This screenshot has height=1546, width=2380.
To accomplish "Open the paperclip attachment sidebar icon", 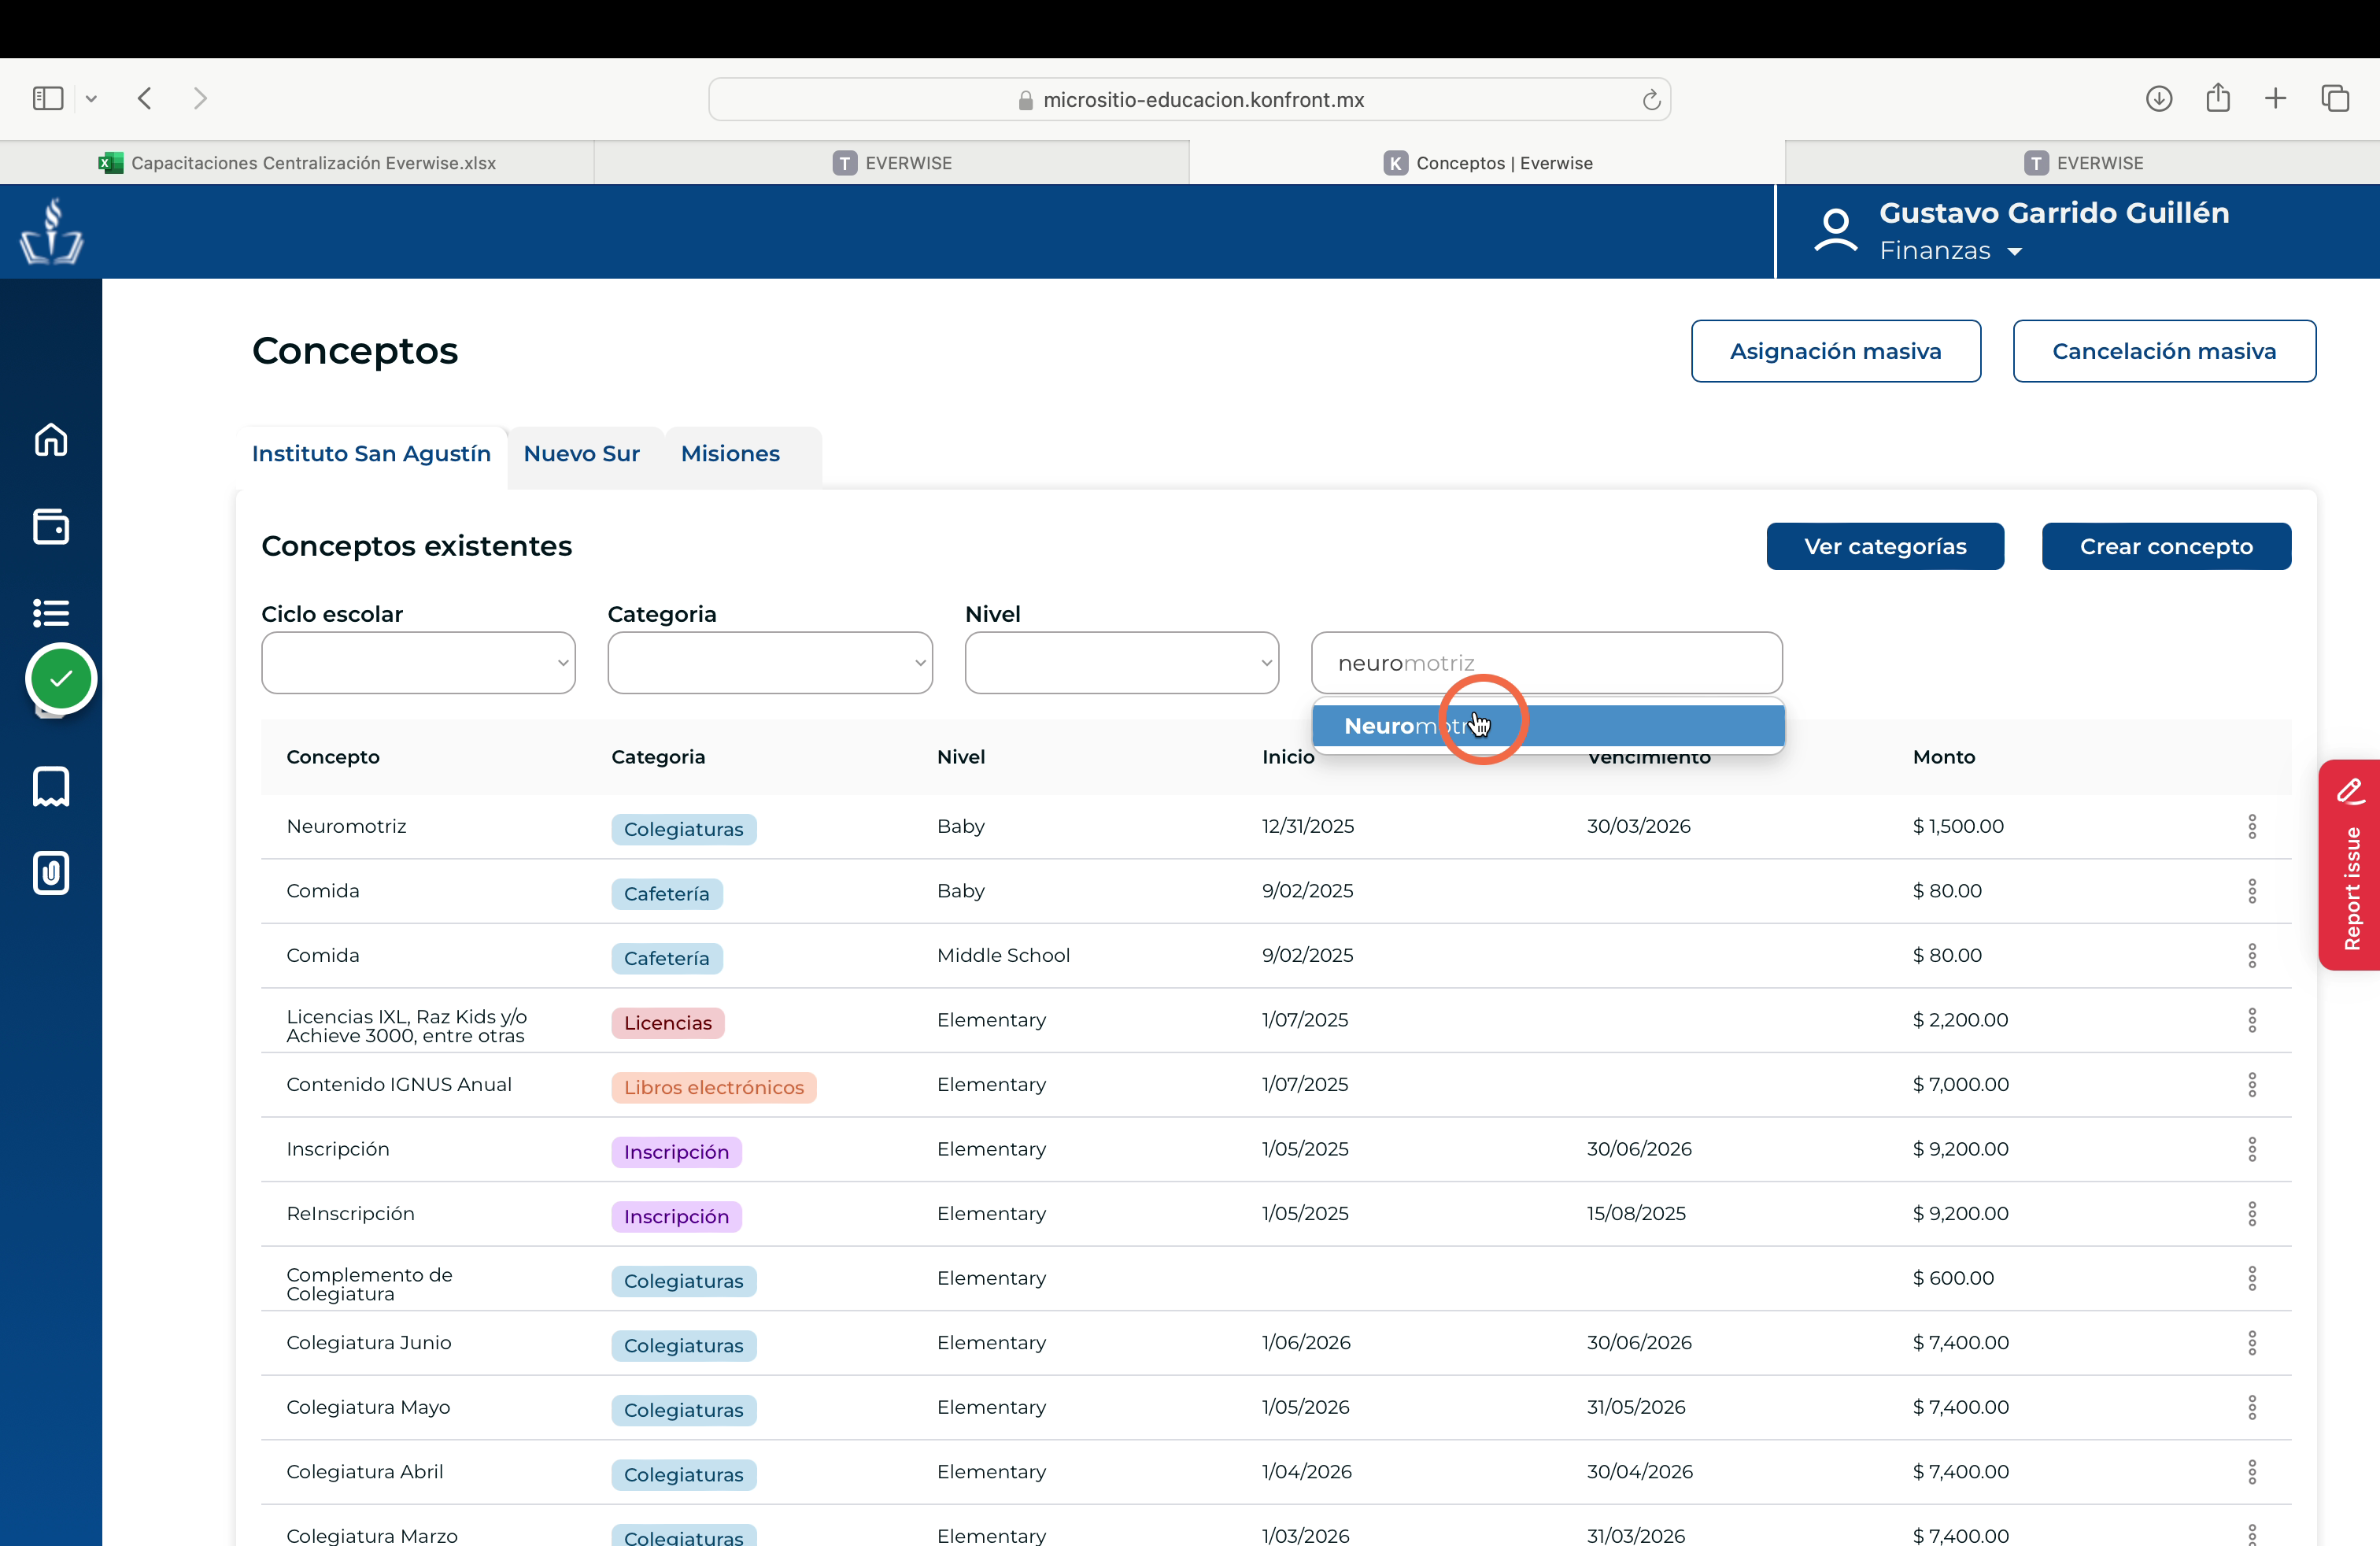I will pyautogui.click(x=51, y=873).
